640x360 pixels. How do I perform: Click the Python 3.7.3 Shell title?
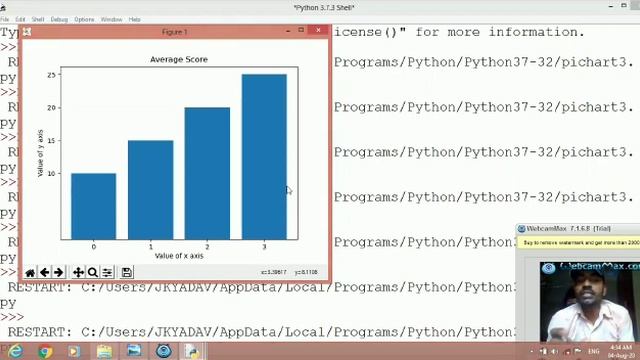point(324,7)
